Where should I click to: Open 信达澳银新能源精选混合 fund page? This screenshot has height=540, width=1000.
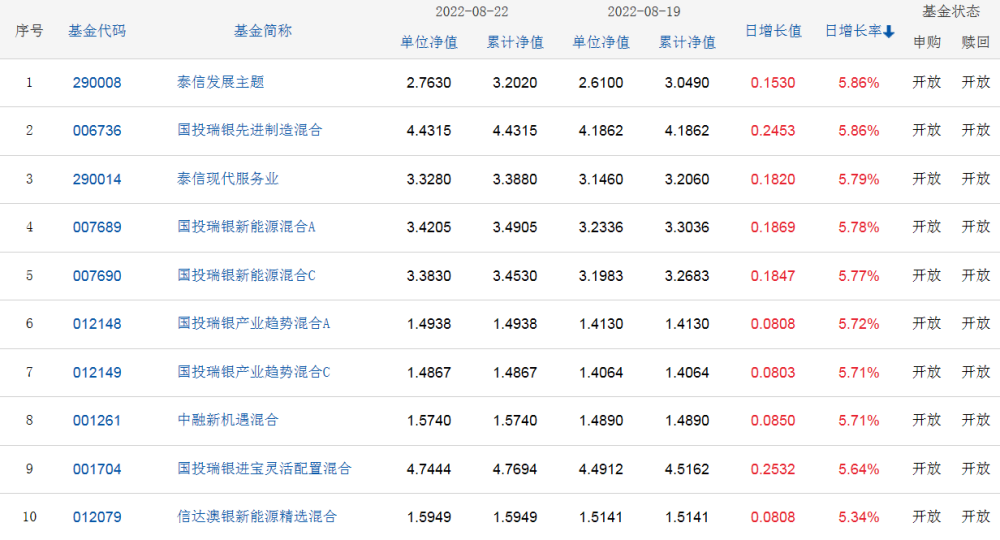(x=257, y=516)
